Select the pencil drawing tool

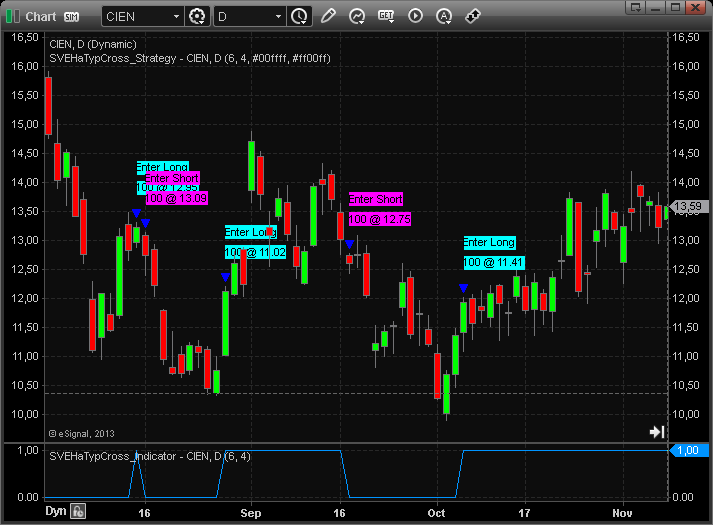(329, 16)
